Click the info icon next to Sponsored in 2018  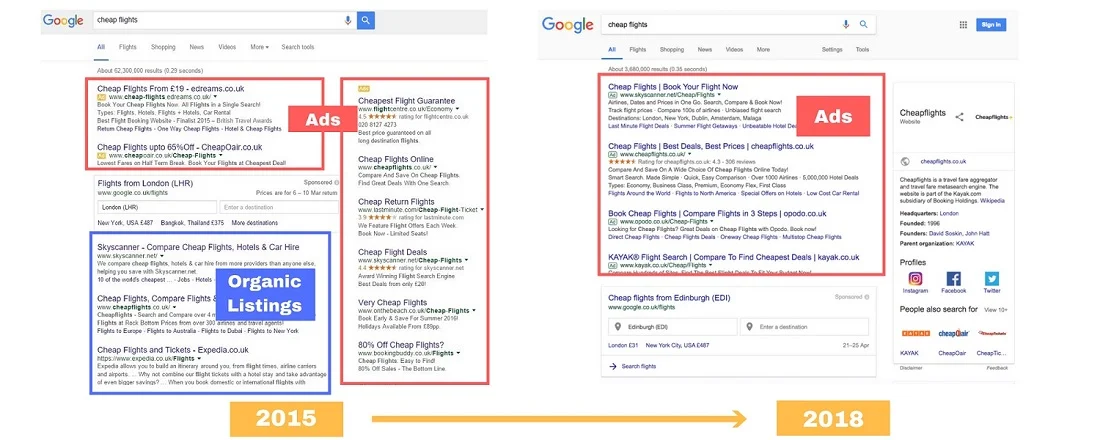867,298
